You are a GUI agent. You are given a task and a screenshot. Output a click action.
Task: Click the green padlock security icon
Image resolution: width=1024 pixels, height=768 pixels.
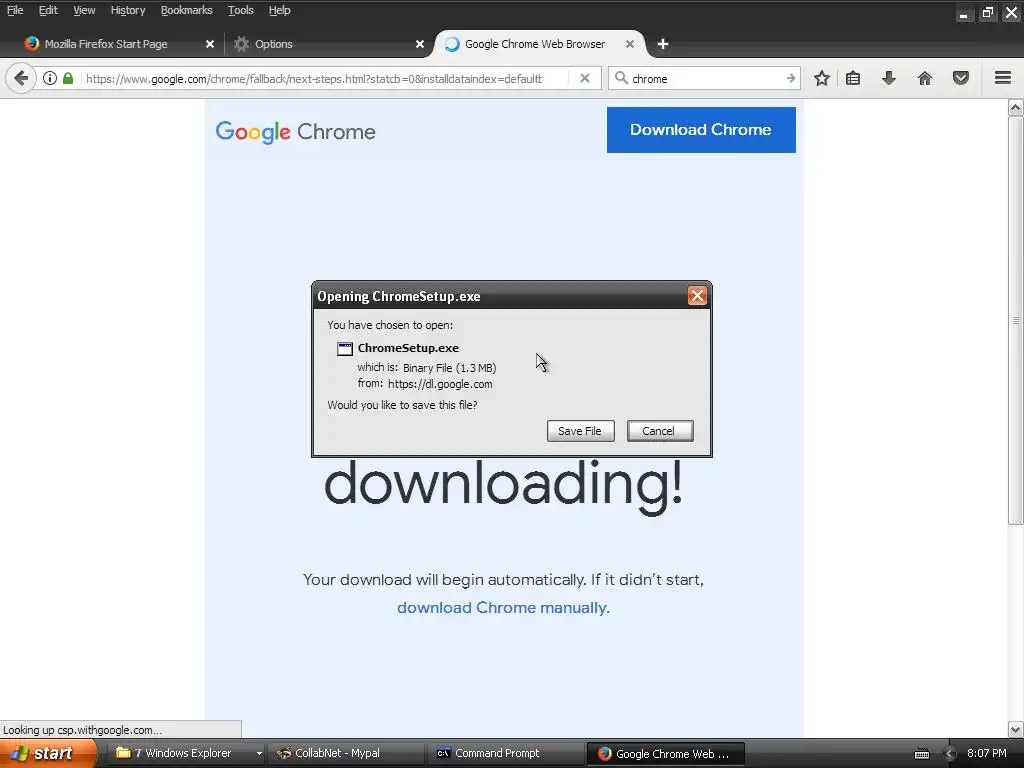pos(68,78)
